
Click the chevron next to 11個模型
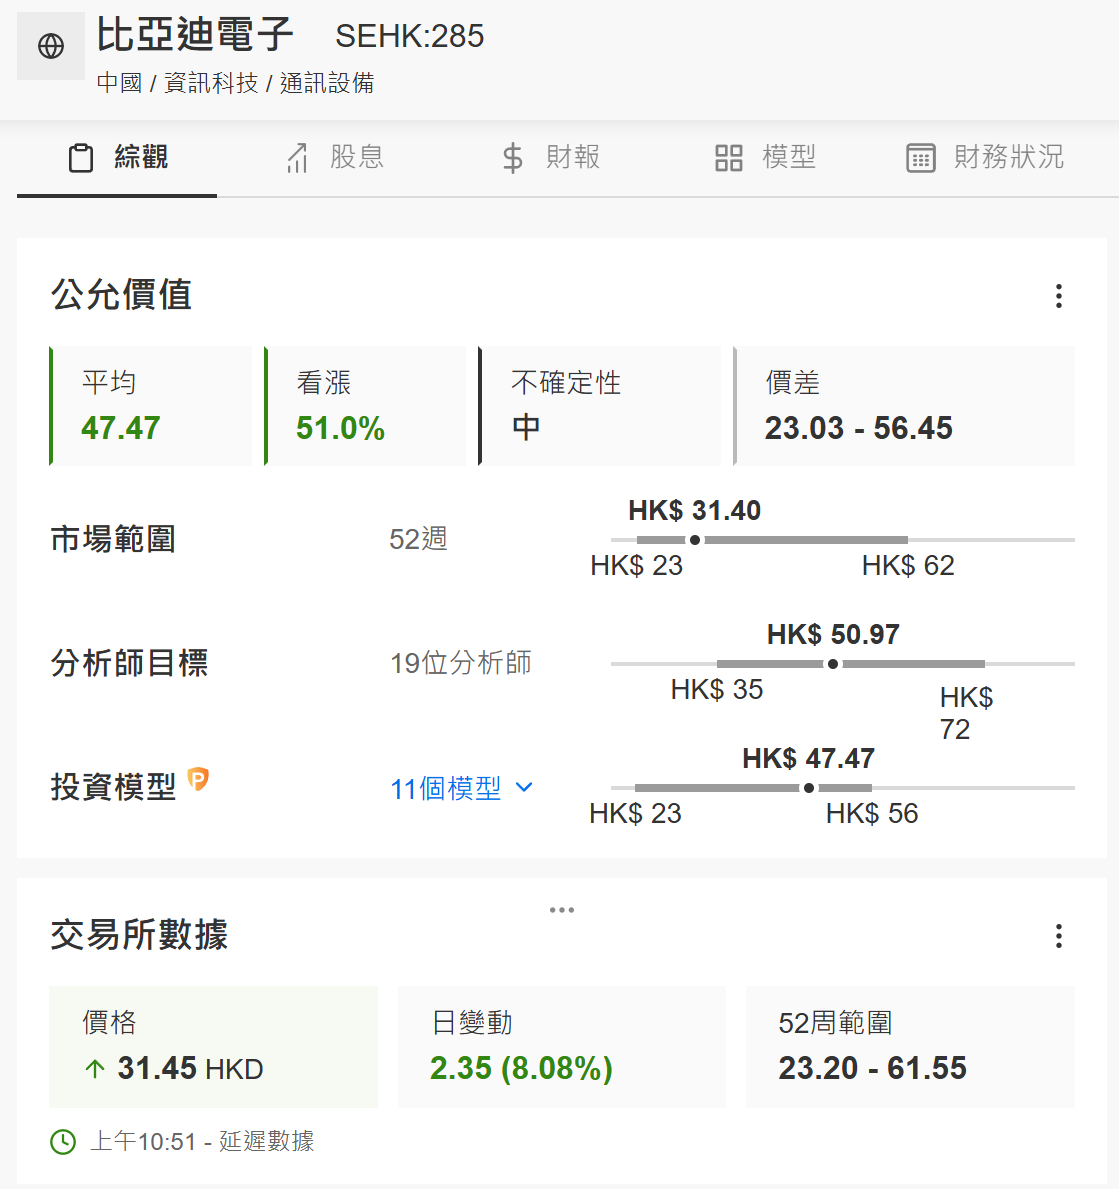pyautogui.click(x=524, y=788)
